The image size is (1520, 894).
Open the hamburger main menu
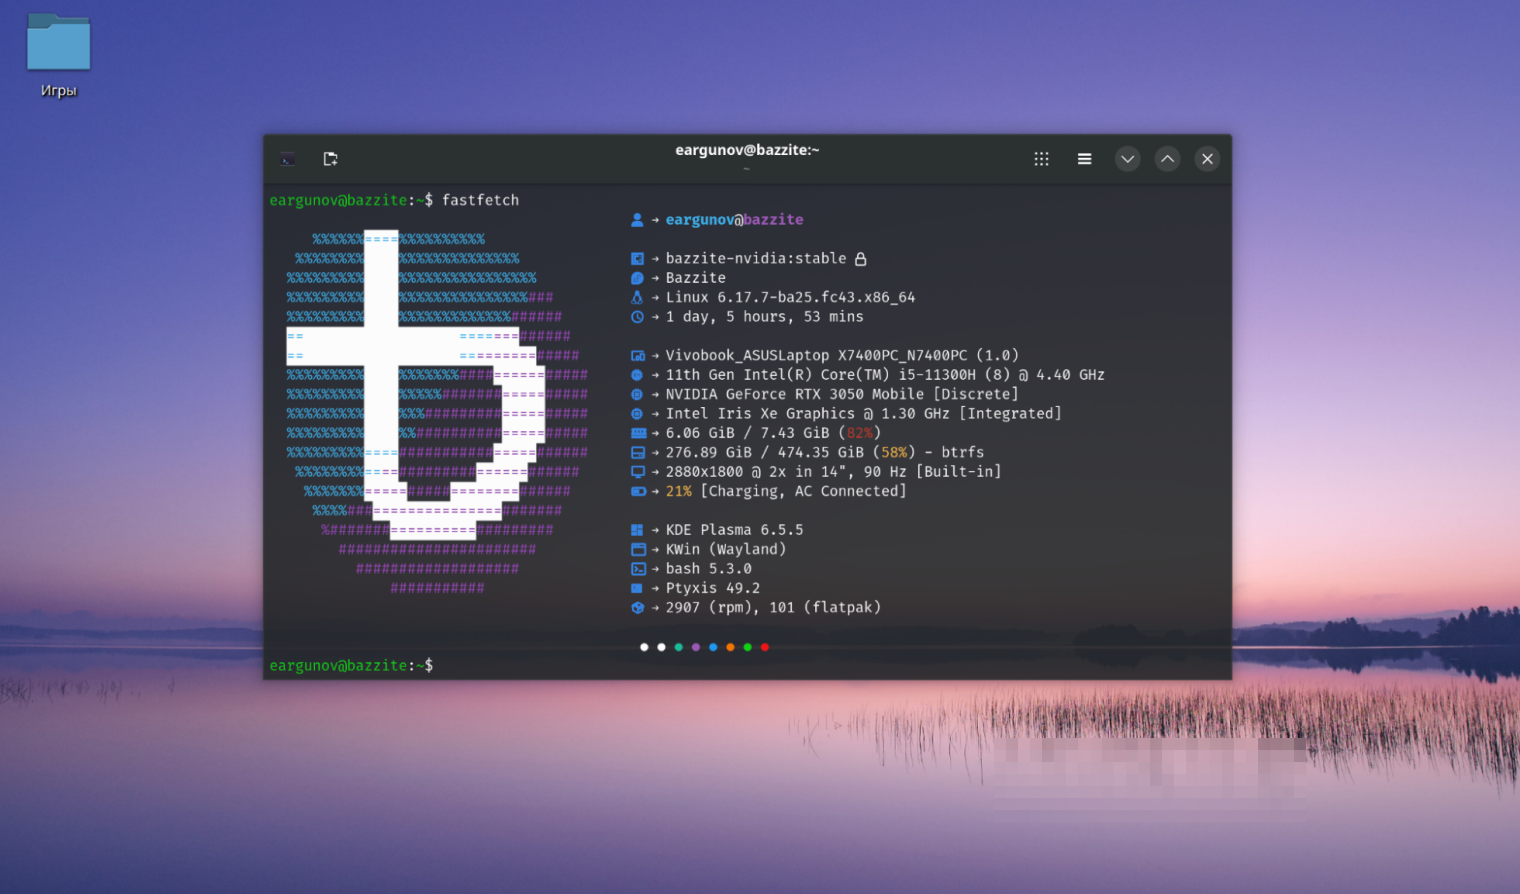1084,158
